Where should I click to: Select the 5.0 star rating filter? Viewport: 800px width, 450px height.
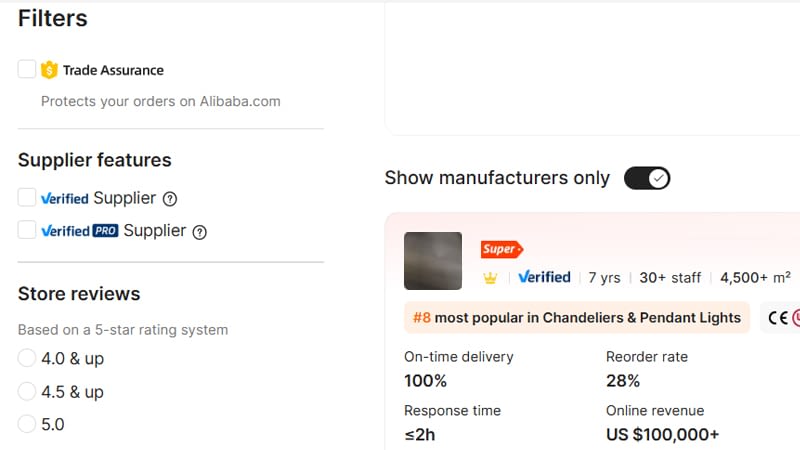point(27,424)
